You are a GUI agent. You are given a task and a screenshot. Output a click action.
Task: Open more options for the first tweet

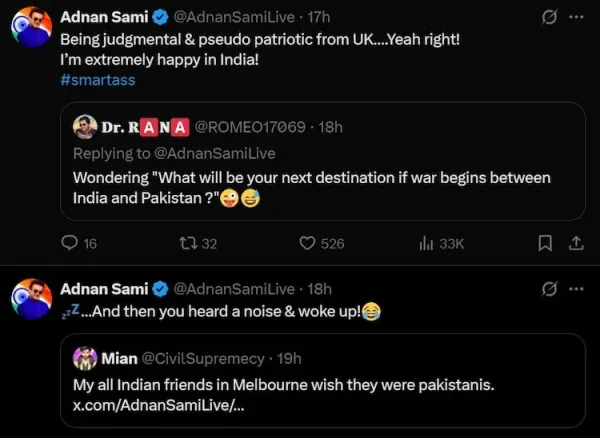point(576,18)
